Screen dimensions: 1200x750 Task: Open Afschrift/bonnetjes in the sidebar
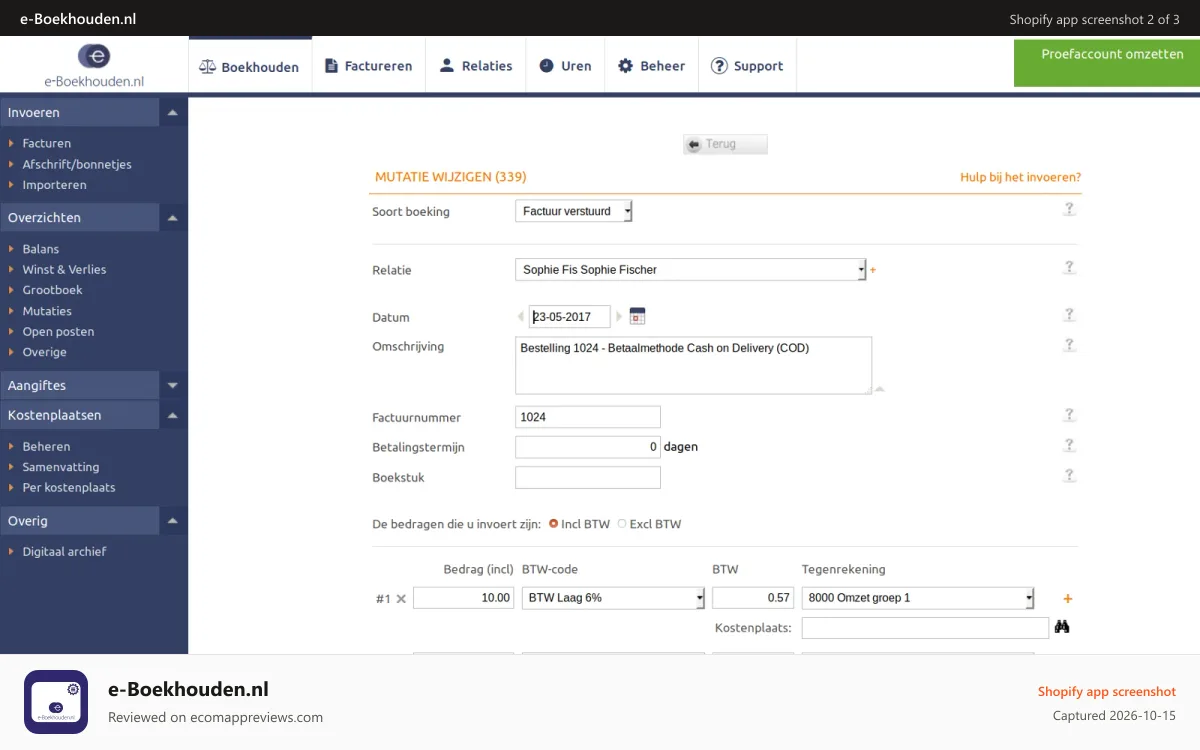(77, 164)
